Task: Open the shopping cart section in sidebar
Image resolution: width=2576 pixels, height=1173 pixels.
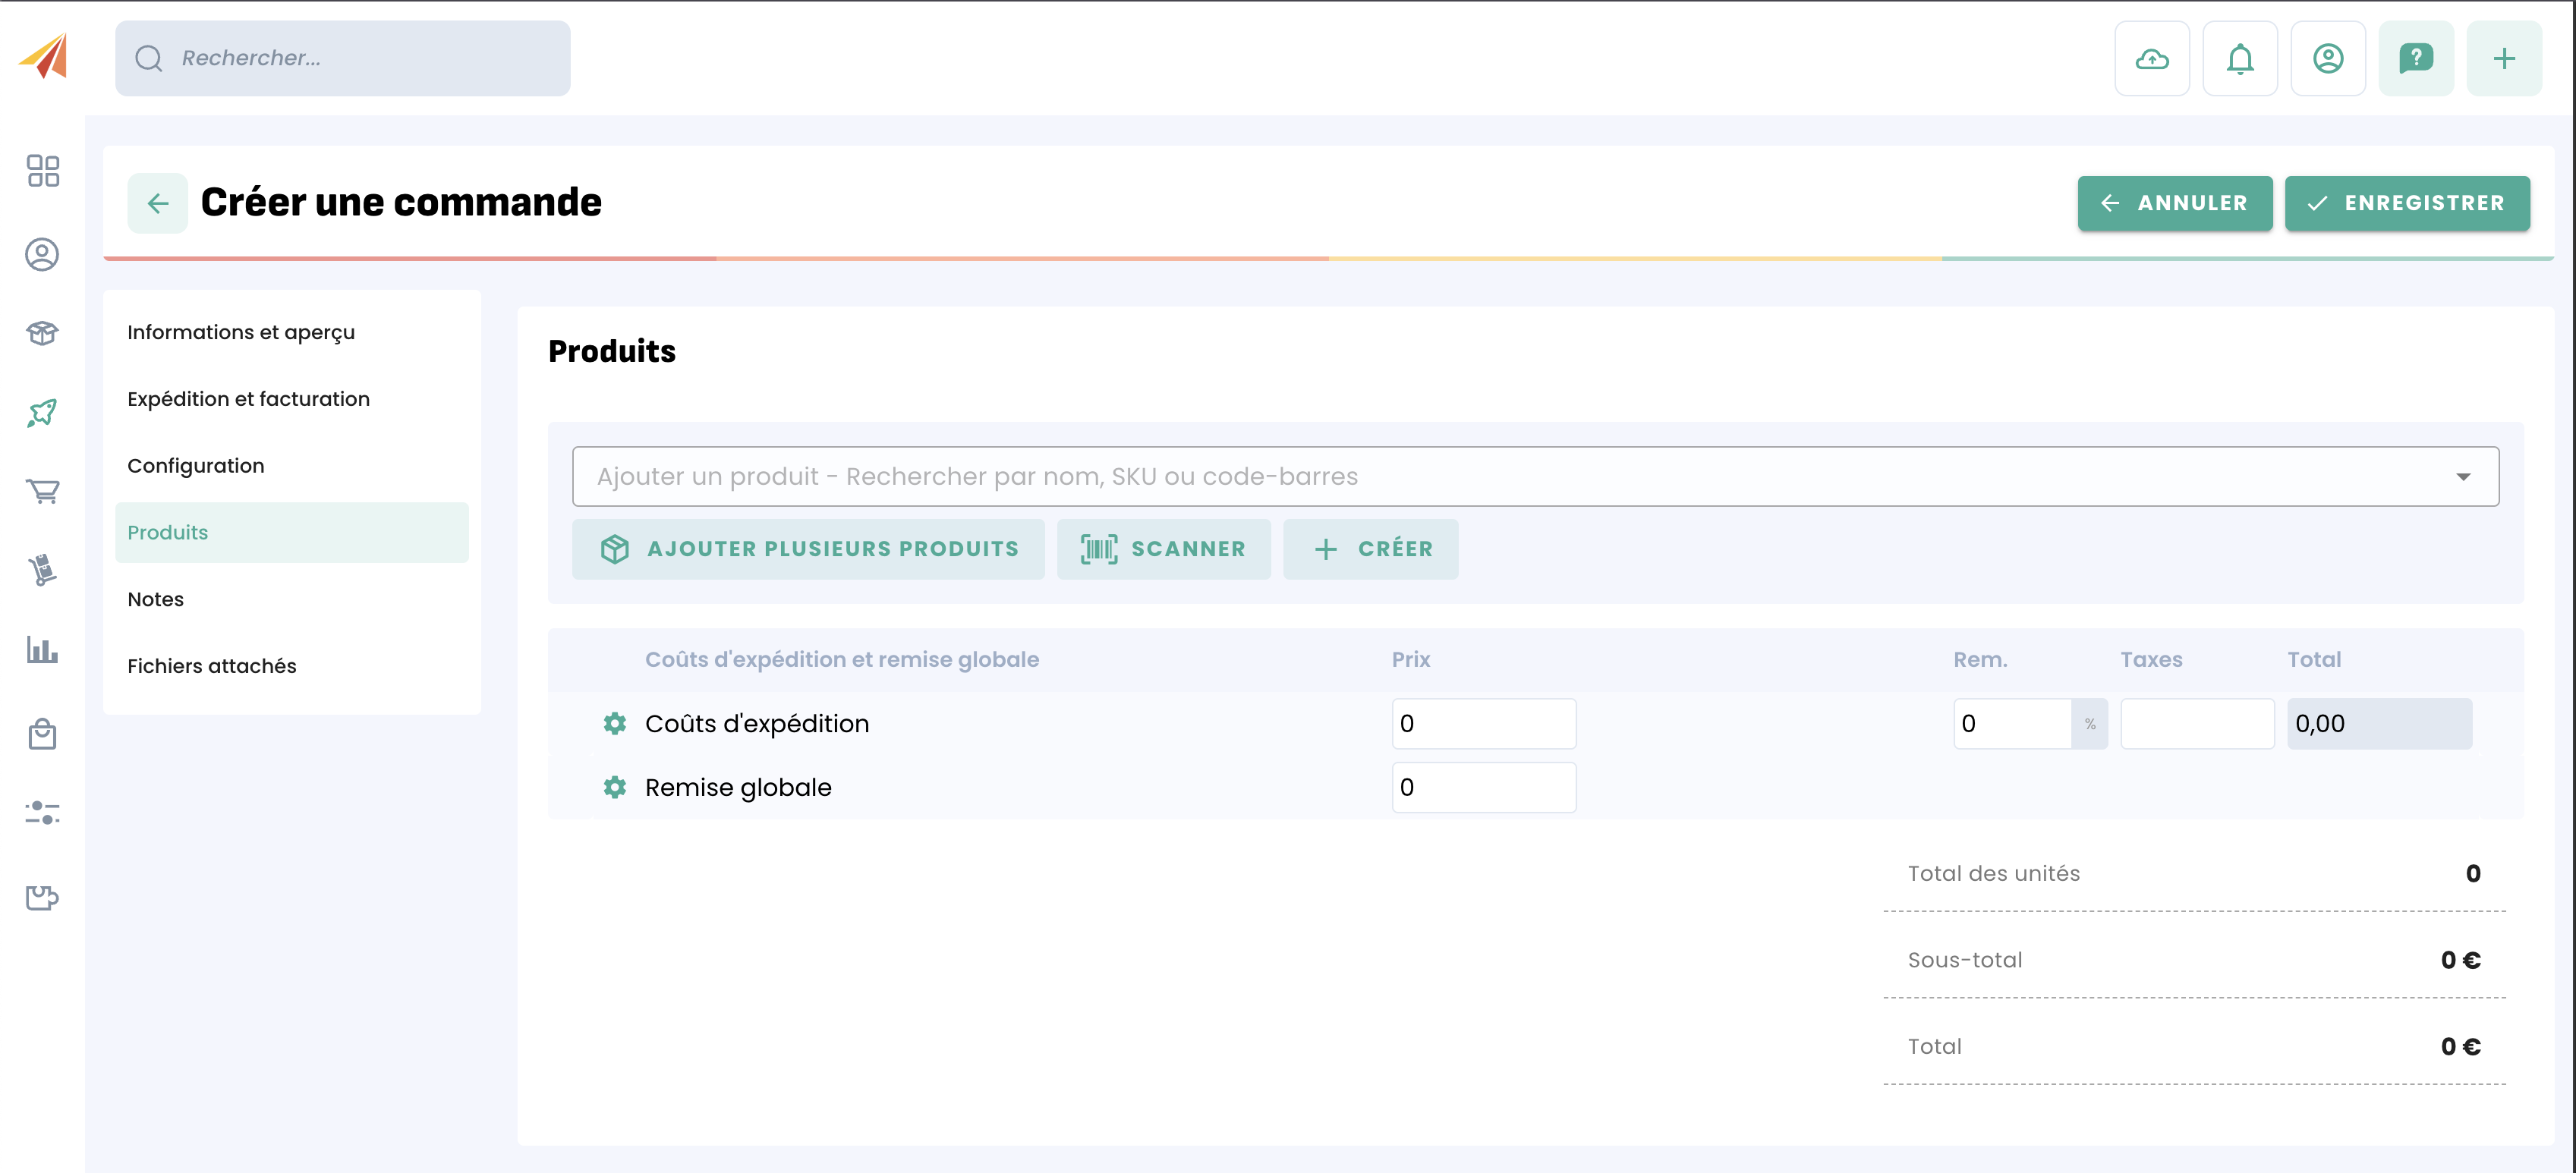Action: coord(42,491)
